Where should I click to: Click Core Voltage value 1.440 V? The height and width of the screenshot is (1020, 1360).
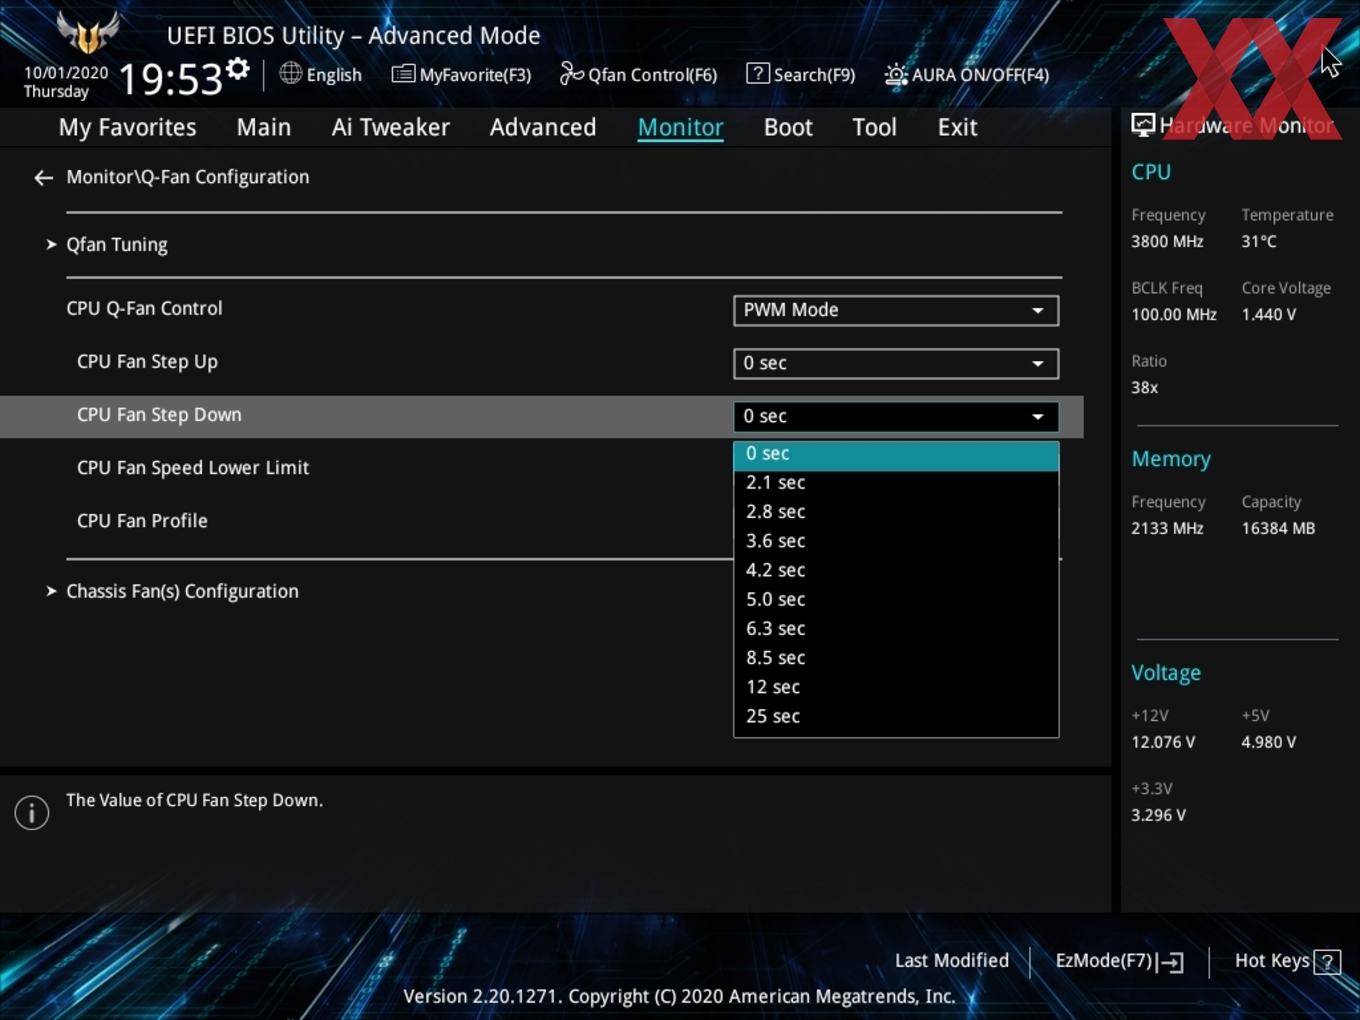pos(1268,315)
